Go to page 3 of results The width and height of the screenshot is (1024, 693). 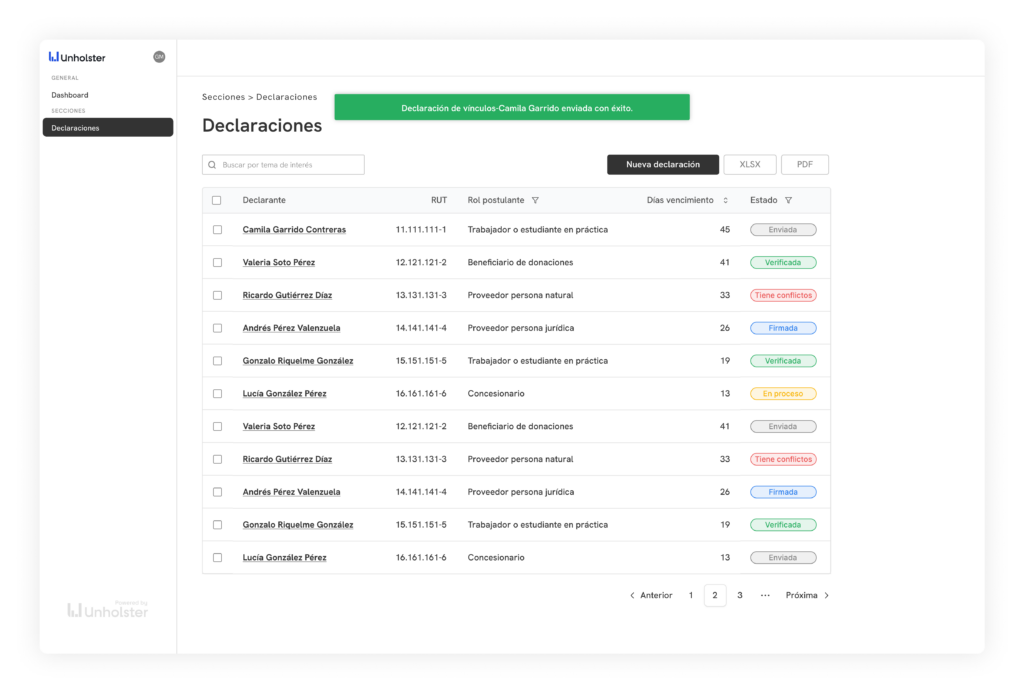pos(740,595)
